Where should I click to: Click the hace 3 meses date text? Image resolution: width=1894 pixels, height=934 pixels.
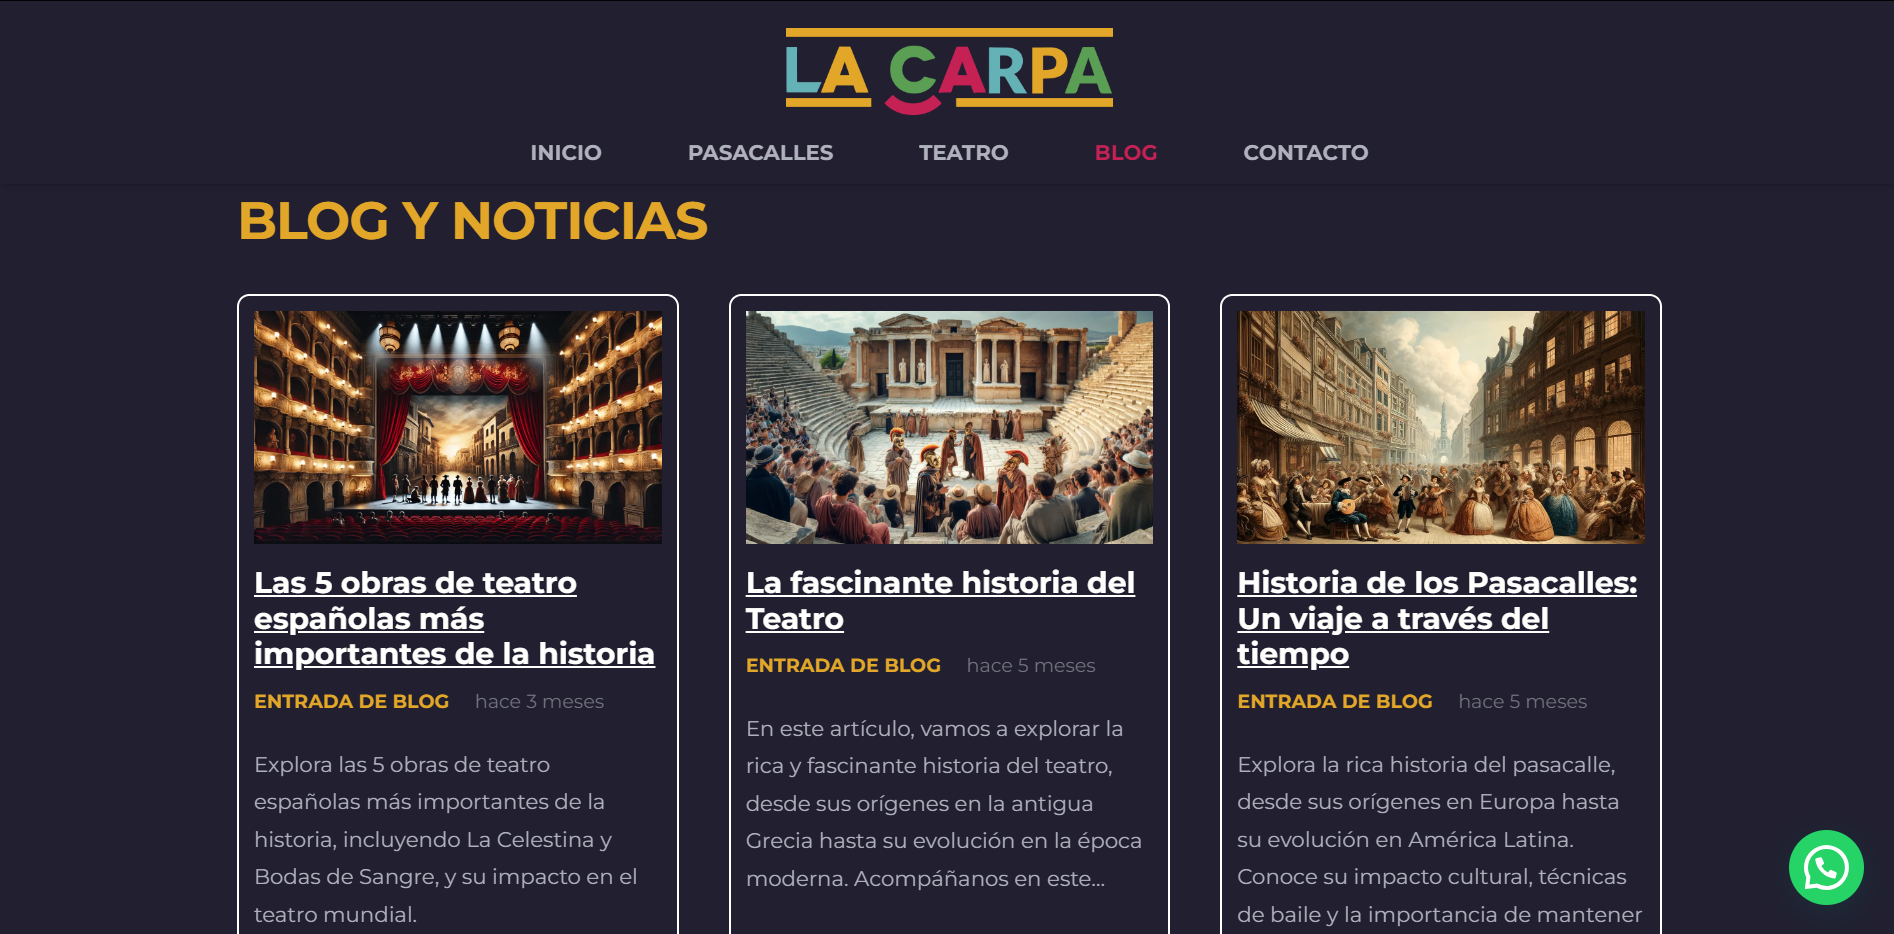pyautogui.click(x=539, y=702)
